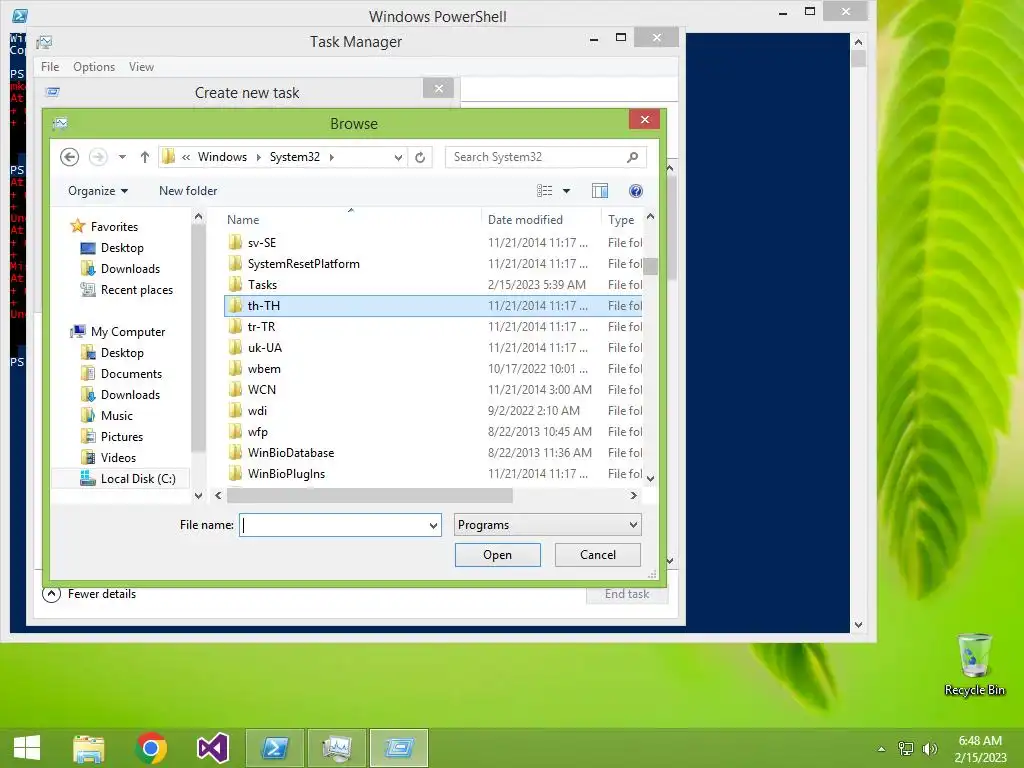Screen dimensions: 1024x768
Task: Open Visual Studio from taskbar
Action: click(213, 748)
